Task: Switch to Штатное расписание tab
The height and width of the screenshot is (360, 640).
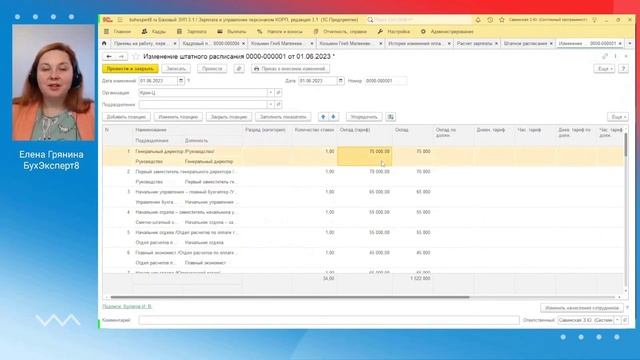Action: click(x=525, y=43)
